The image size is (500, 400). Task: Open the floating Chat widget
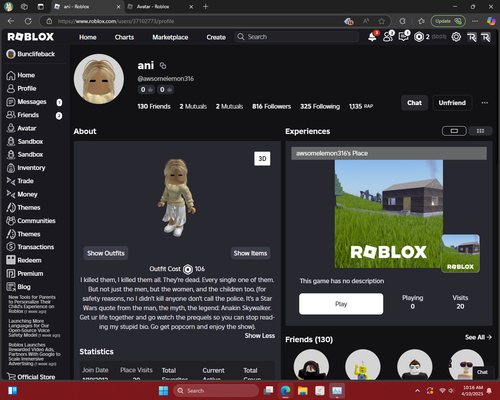(x=482, y=372)
